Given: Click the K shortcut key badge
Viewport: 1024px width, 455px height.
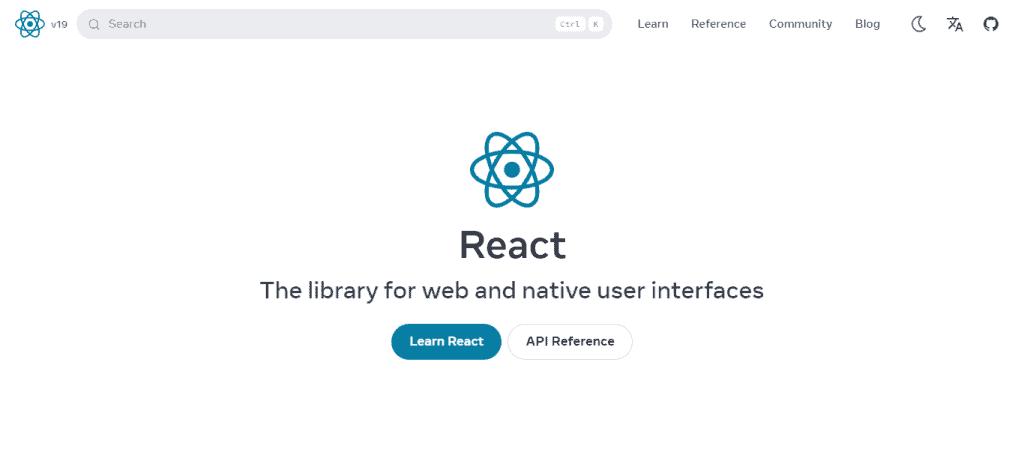Looking at the screenshot, I should (x=596, y=24).
